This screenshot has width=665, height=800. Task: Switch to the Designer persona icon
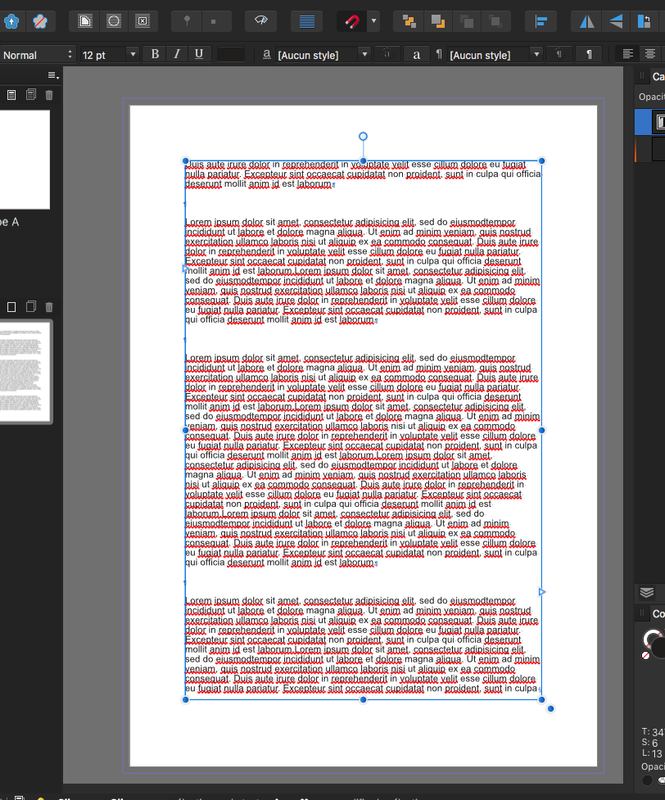(40, 21)
